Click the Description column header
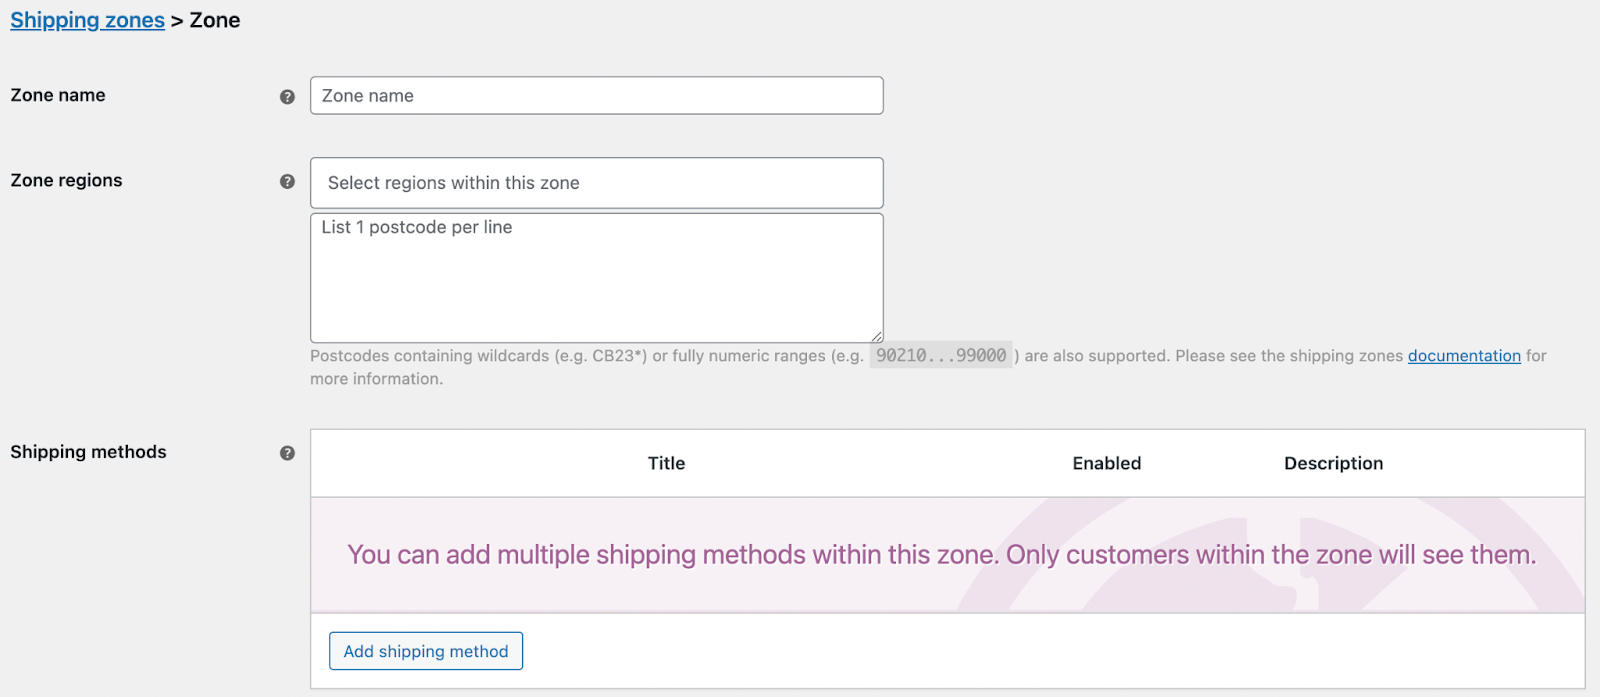Image resolution: width=1600 pixels, height=697 pixels. 1332,463
